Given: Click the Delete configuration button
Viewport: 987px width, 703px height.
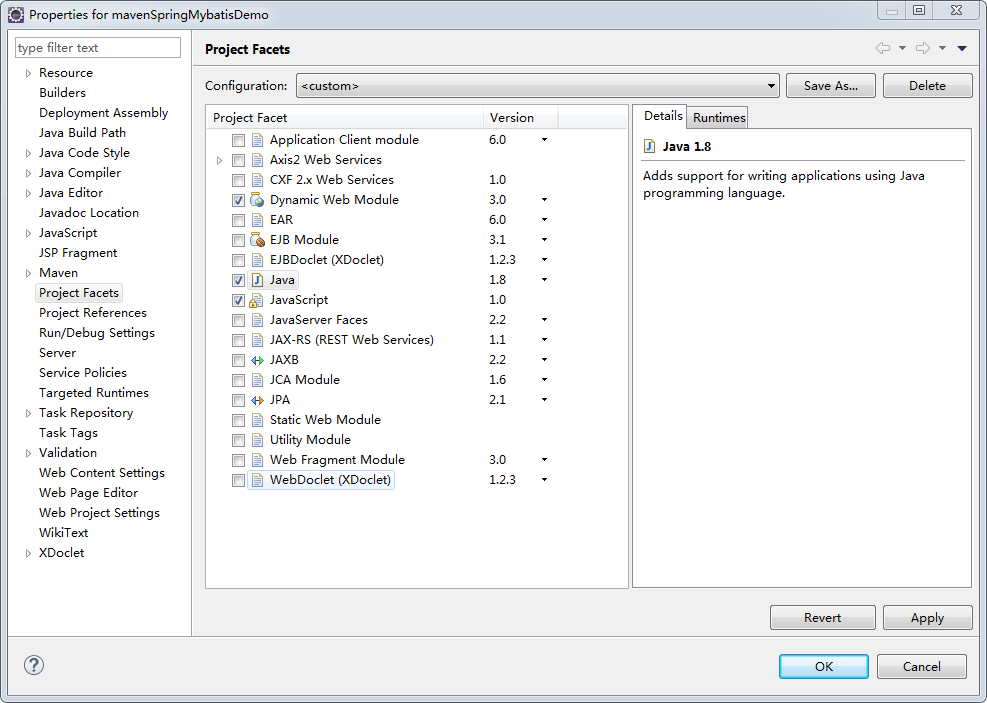Looking at the screenshot, I should pyautogui.click(x=927, y=86).
